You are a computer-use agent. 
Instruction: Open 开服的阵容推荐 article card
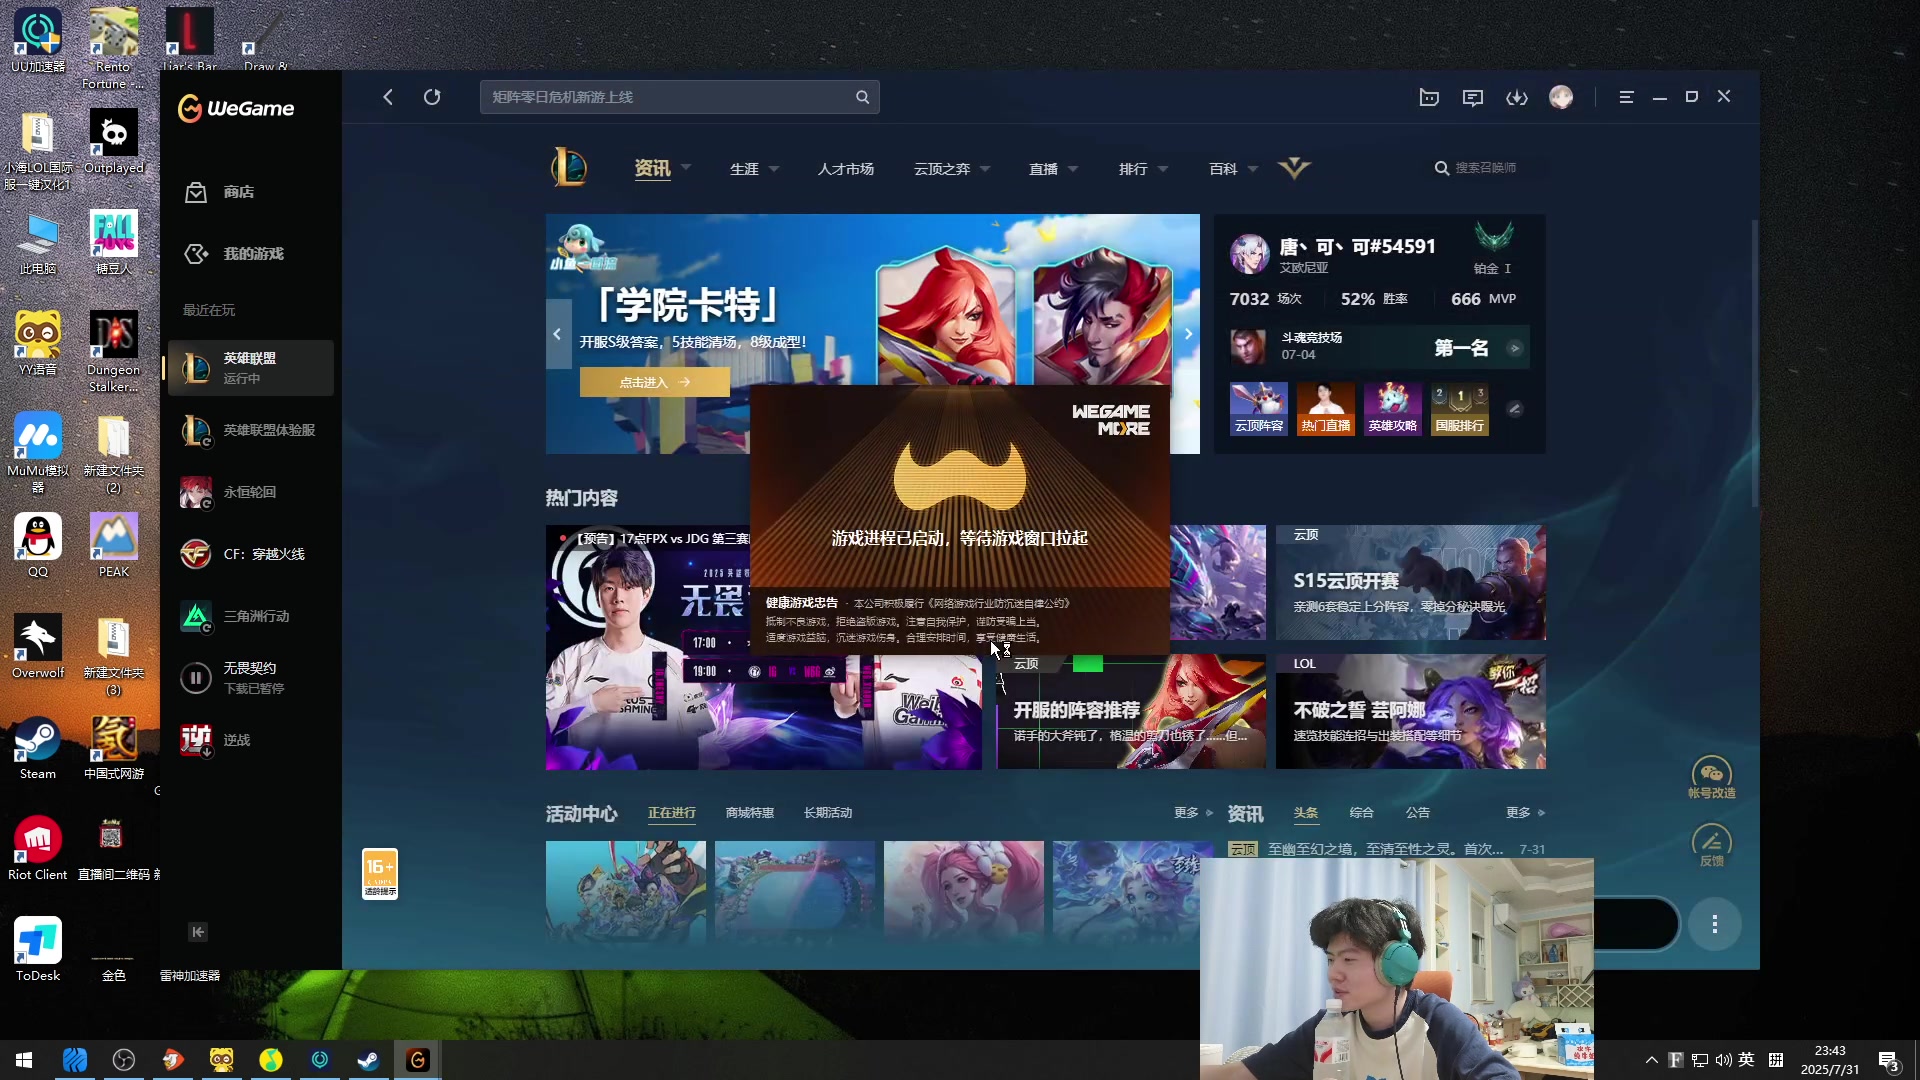[x=1131, y=713]
